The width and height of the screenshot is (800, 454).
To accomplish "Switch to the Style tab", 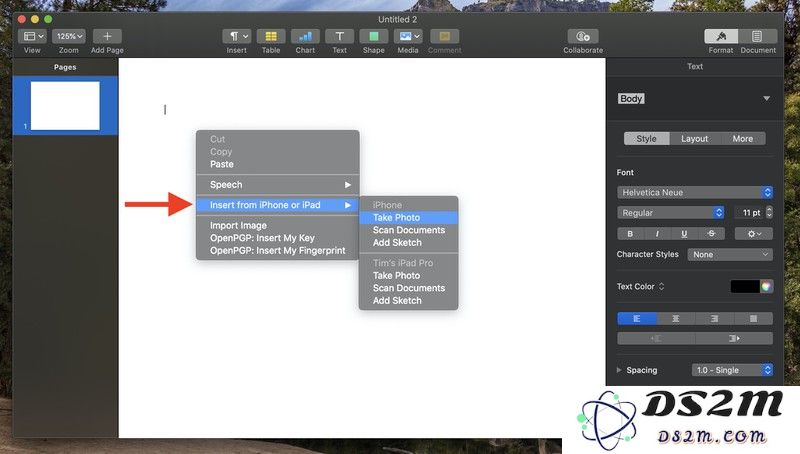I will pyautogui.click(x=646, y=139).
